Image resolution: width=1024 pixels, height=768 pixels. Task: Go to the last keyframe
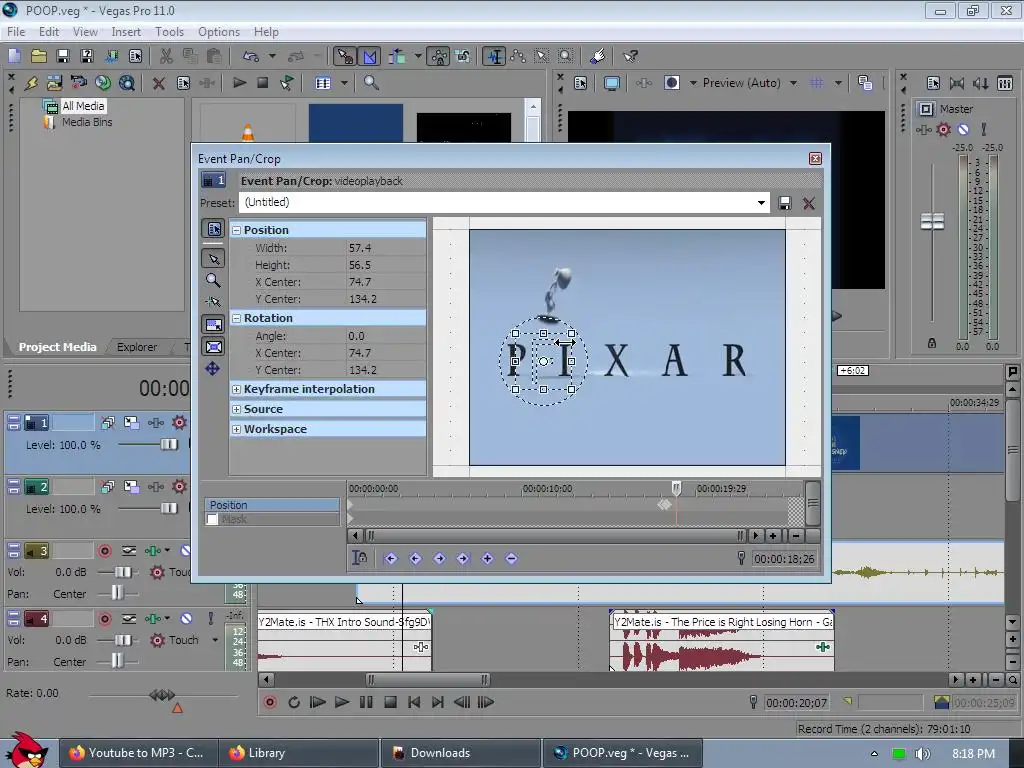coord(463,558)
